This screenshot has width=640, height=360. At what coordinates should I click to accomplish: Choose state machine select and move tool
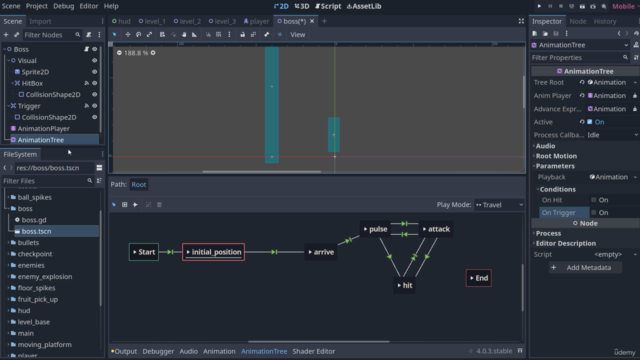coord(114,204)
